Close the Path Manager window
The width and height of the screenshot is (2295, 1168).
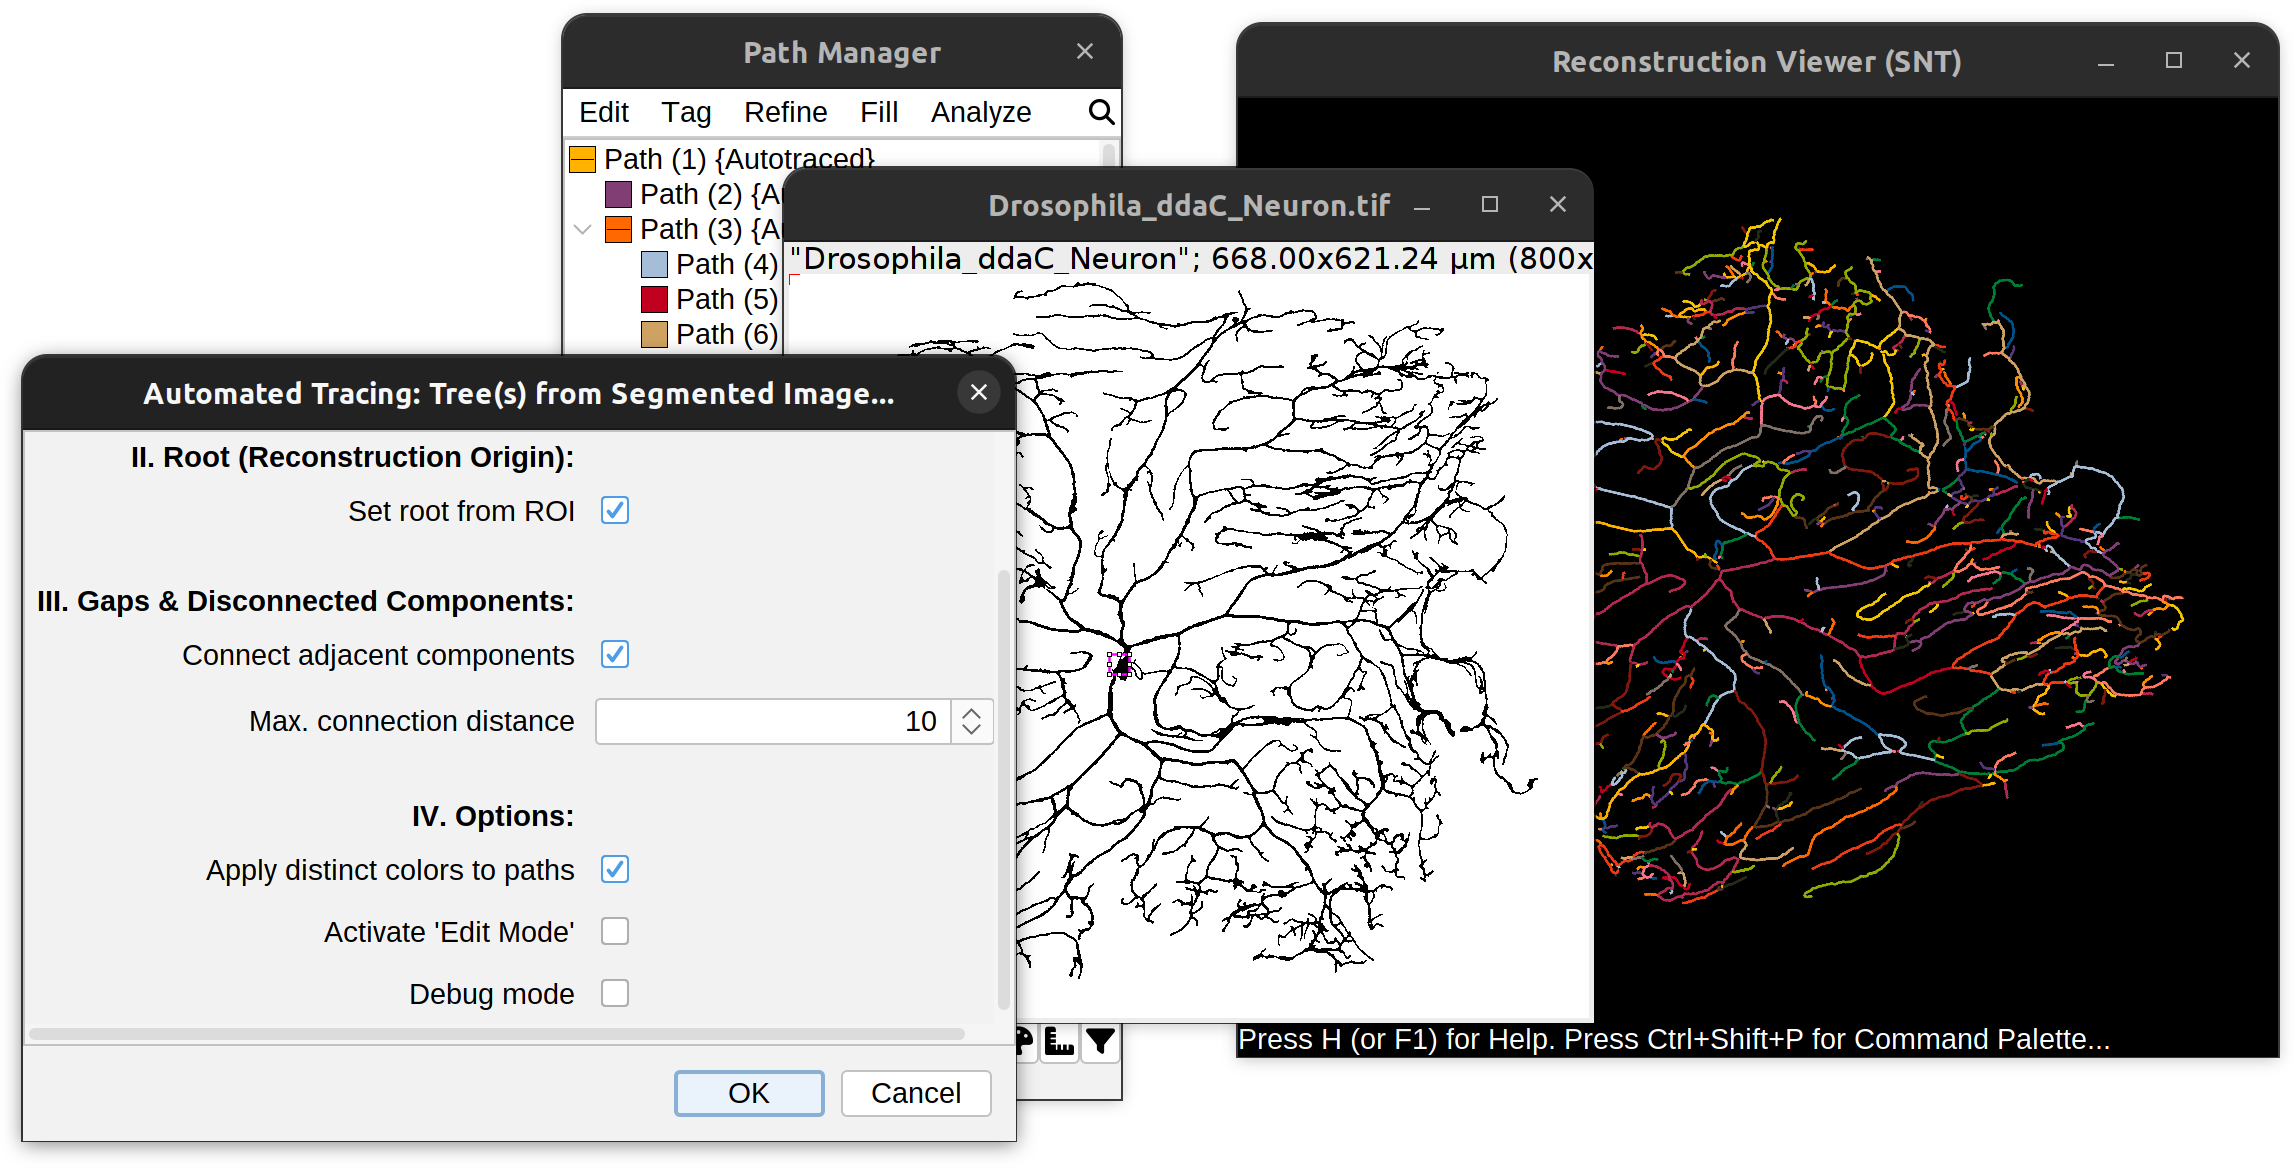point(1084,52)
